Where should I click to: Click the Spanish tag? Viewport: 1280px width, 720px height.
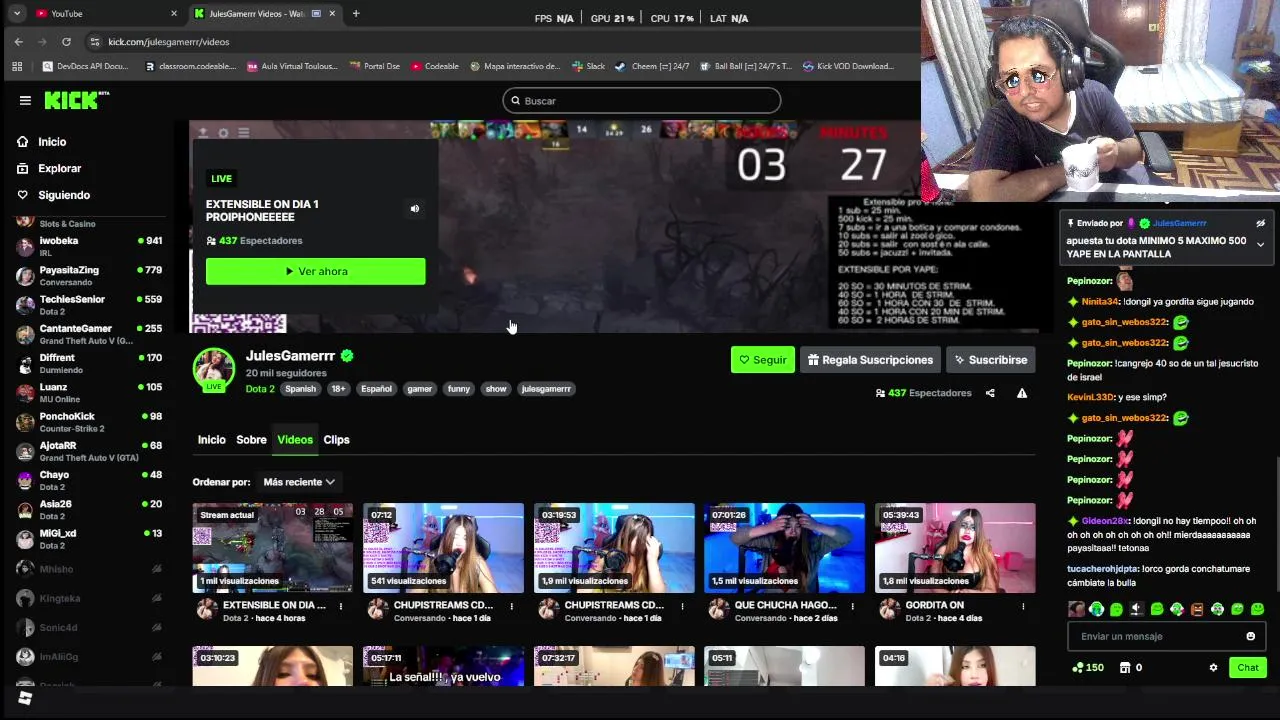300,389
